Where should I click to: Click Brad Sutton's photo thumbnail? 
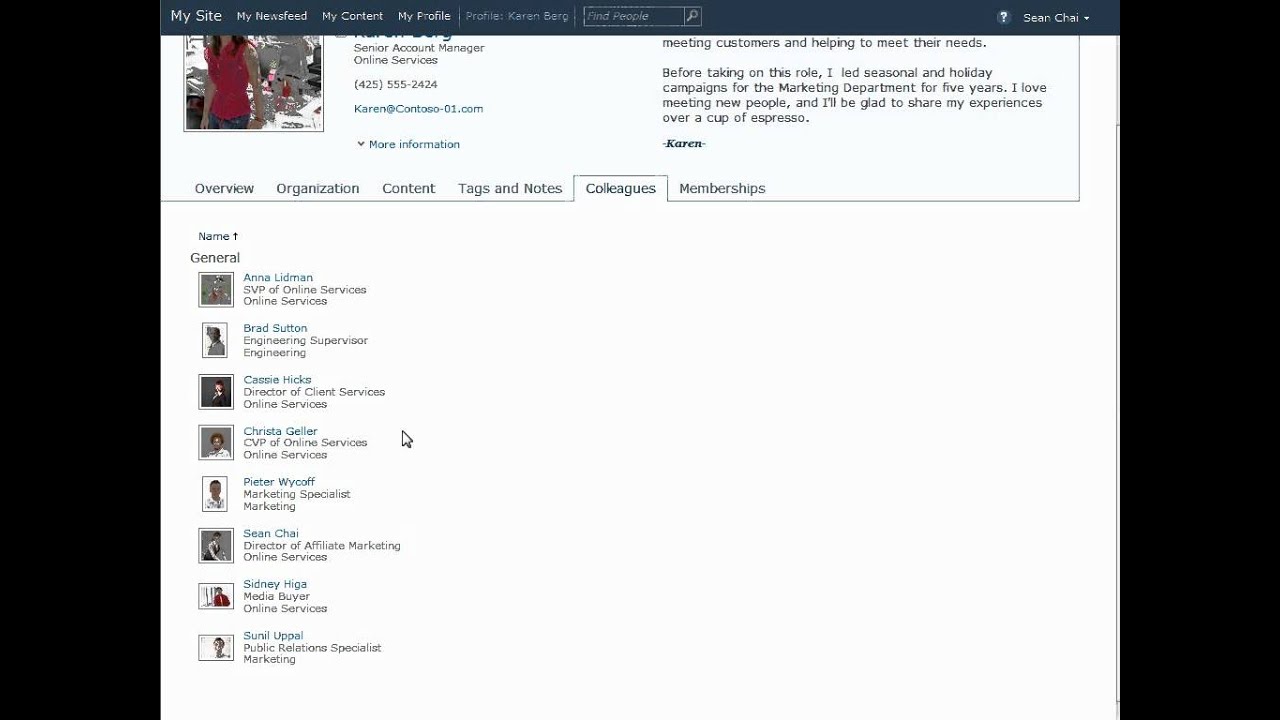[215, 340]
